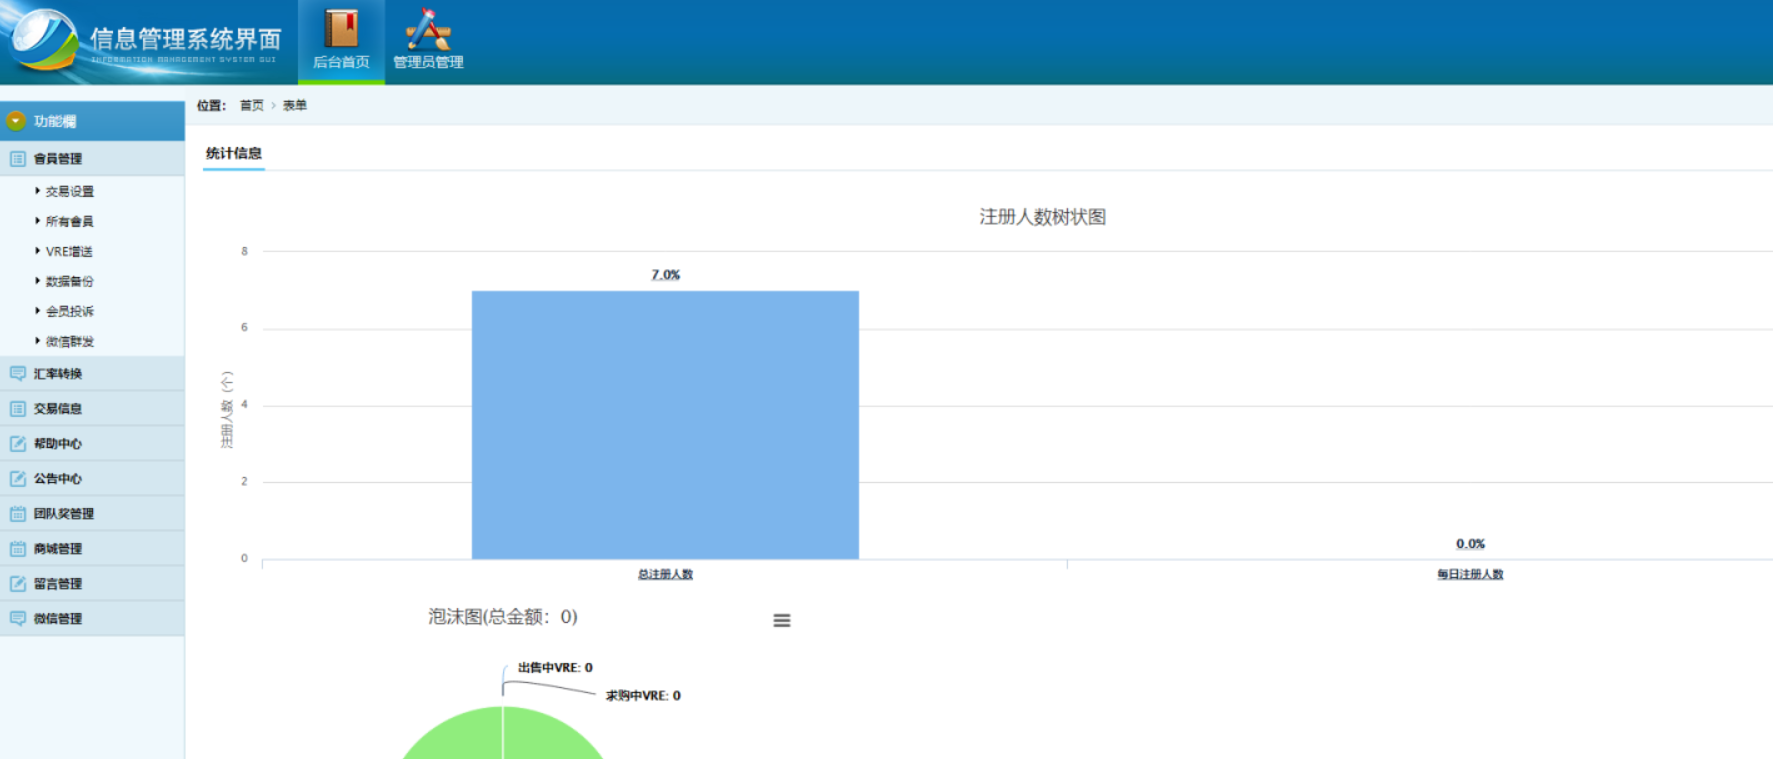Open the 管理员管理 tools icon
This screenshot has width=1773, height=759.
pos(428,29)
